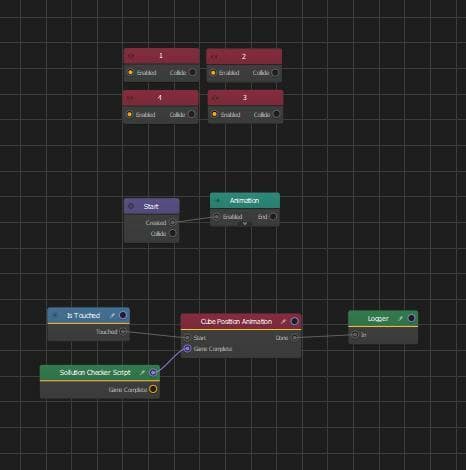Viewport: 466px width, 470px height.
Task: Click pencil icon on Solution Checker Script node
Action: [142, 372]
